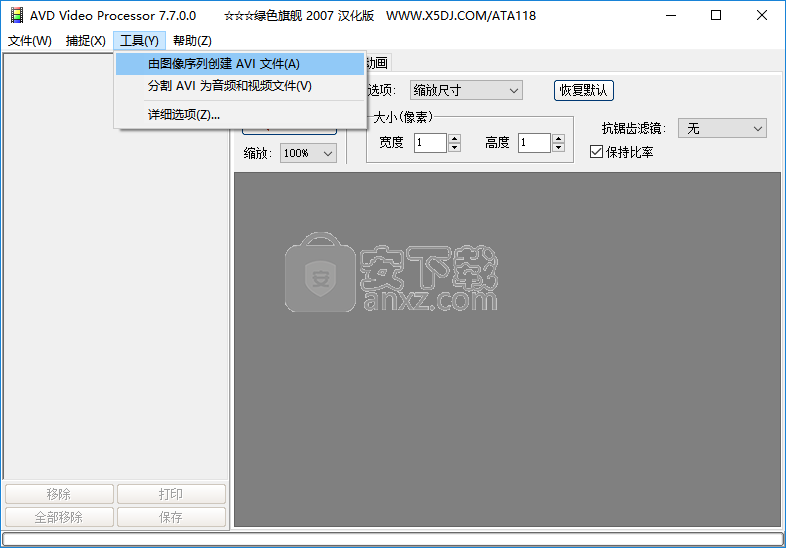Click the 恢复默认 button
The image size is (786, 548).
pyautogui.click(x=583, y=91)
